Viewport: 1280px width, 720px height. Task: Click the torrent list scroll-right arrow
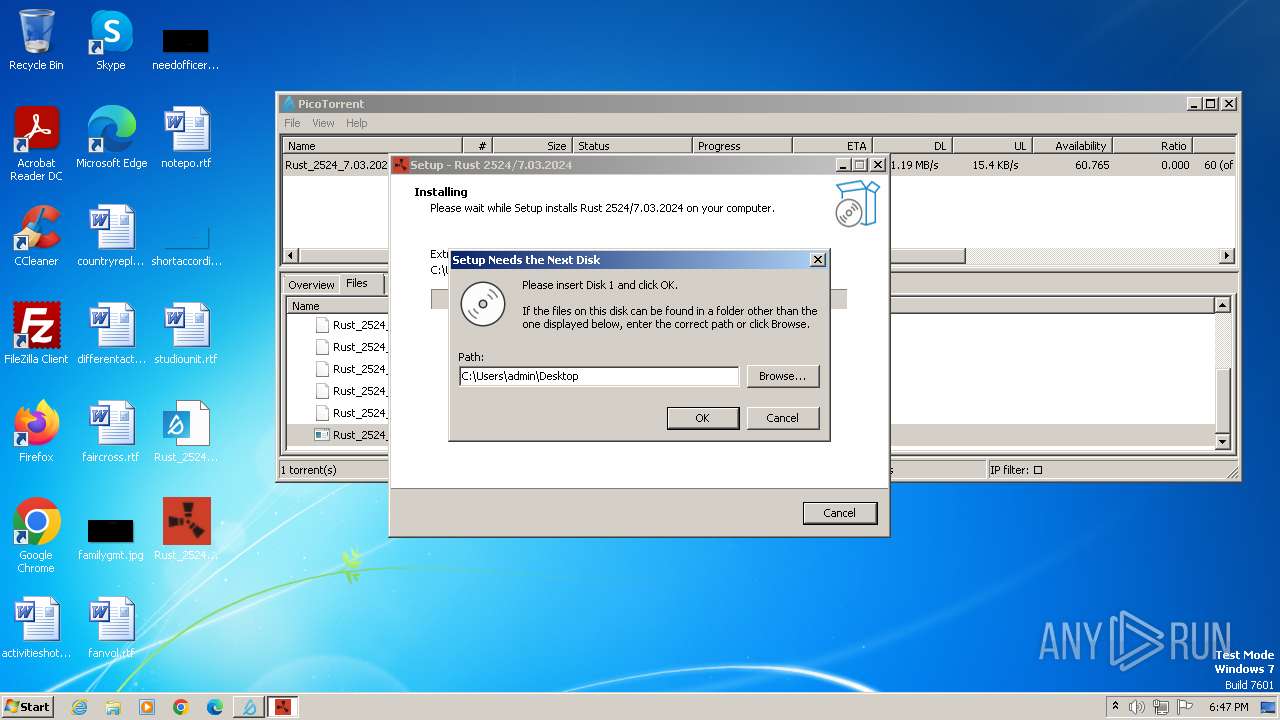pos(1227,256)
